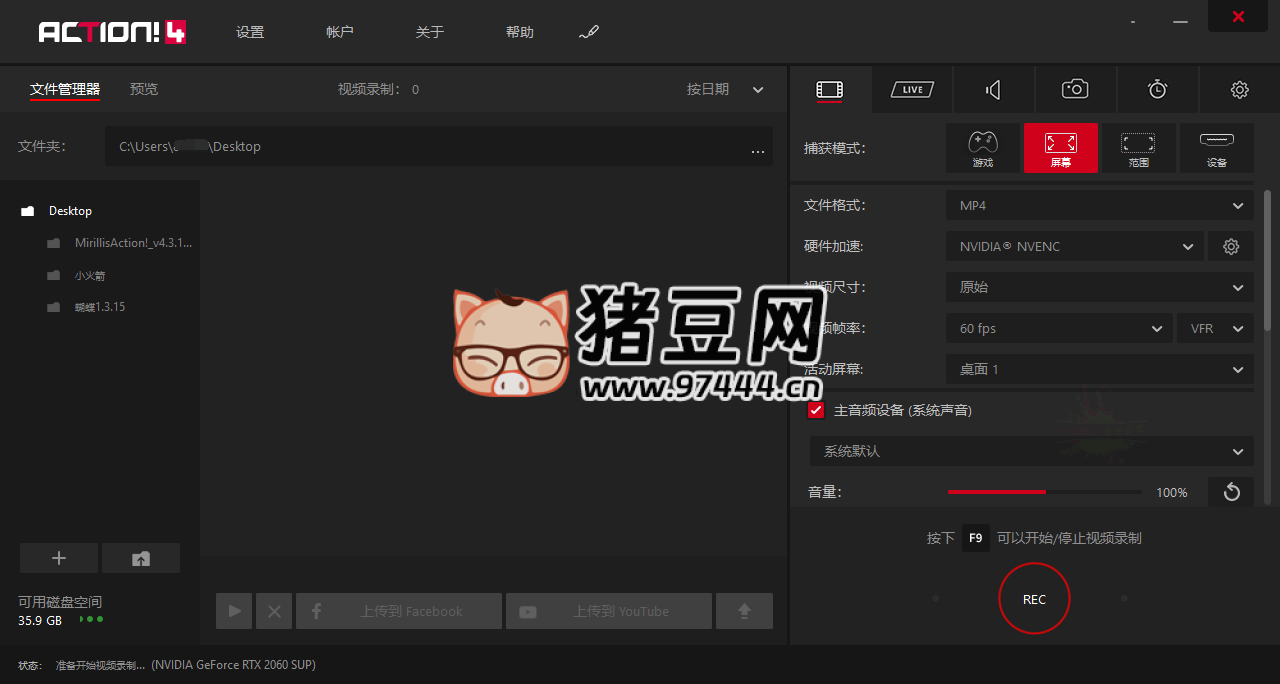The image size is (1280, 684).
Task: Open the MP4 file format dropdown
Action: (1098, 205)
